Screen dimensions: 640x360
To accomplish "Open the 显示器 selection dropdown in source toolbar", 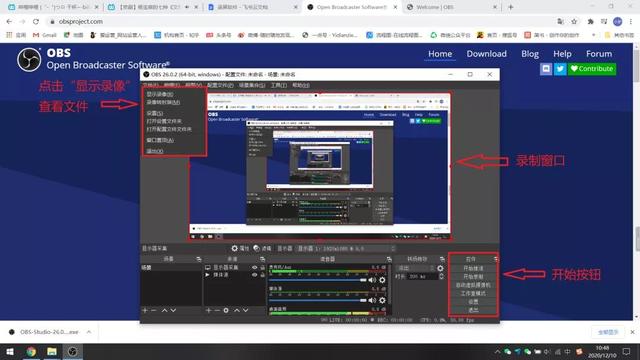I will tap(347, 248).
